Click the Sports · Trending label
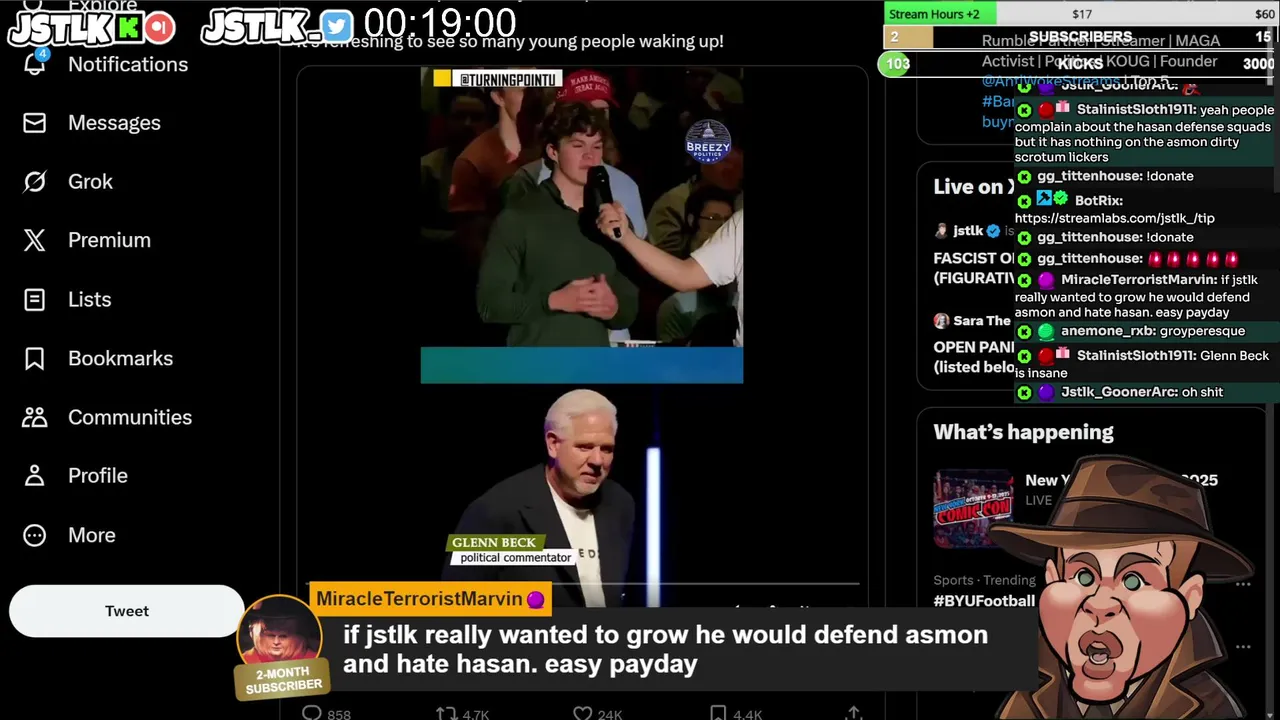The width and height of the screenshot is (1280, 720). pos(984,580)
